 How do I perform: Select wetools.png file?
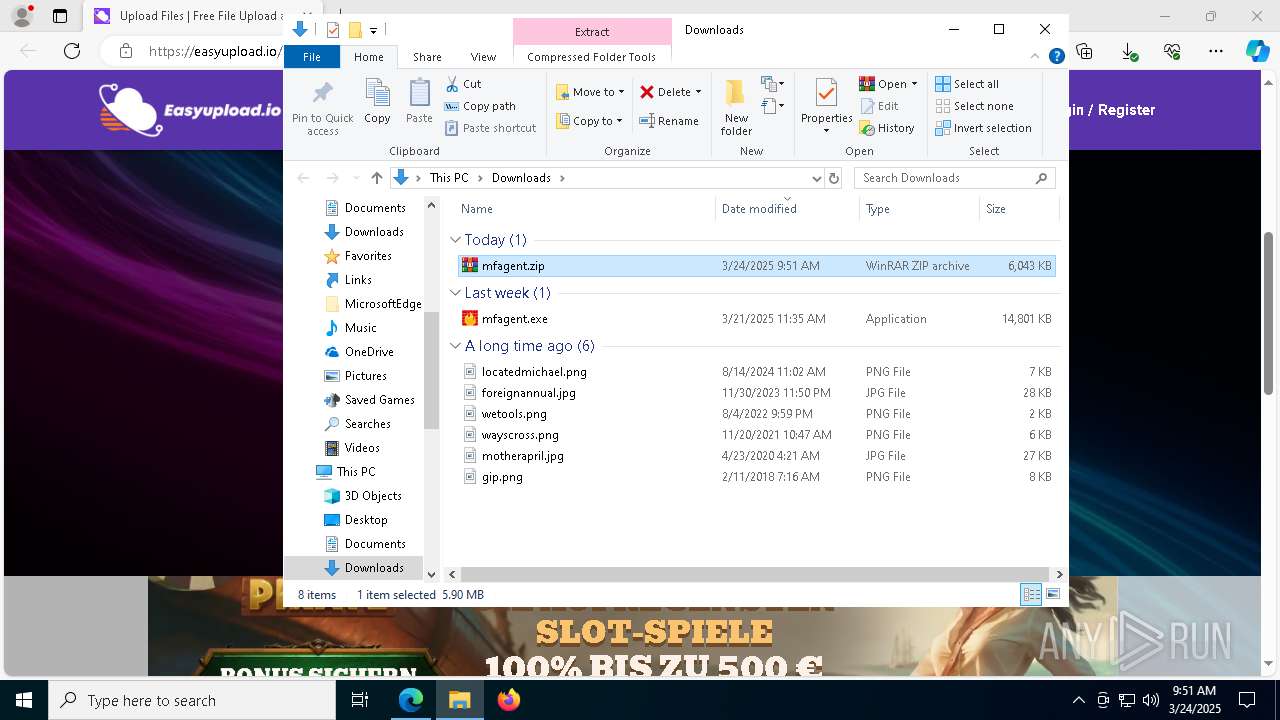click(x=756, y=414)
